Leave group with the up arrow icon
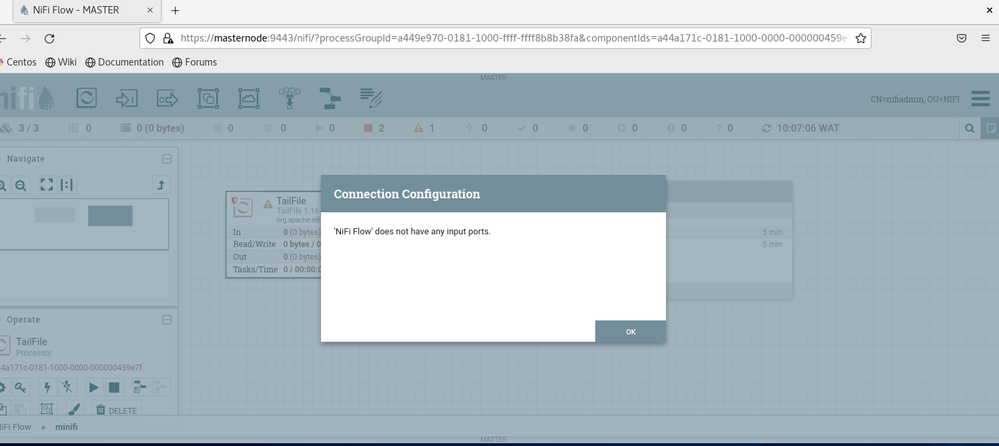 pyautogui.click(x=161, y=185)
